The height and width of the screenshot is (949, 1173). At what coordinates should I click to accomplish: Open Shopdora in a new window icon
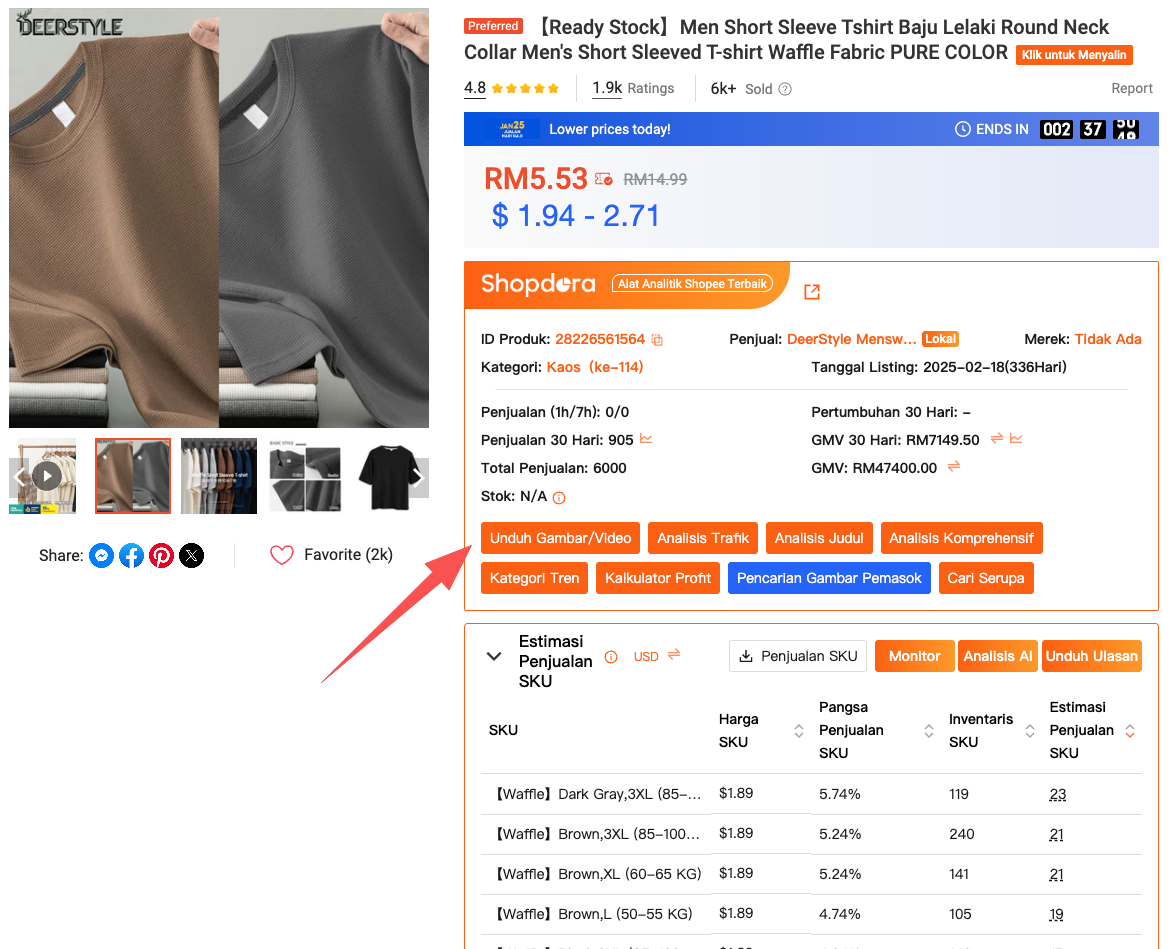[x=812, y=291]
